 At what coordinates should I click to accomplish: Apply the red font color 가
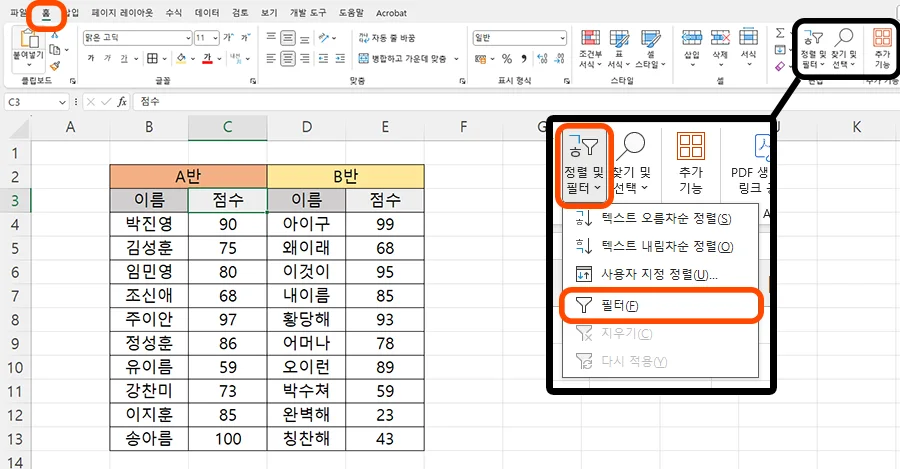tap(208, 58)
